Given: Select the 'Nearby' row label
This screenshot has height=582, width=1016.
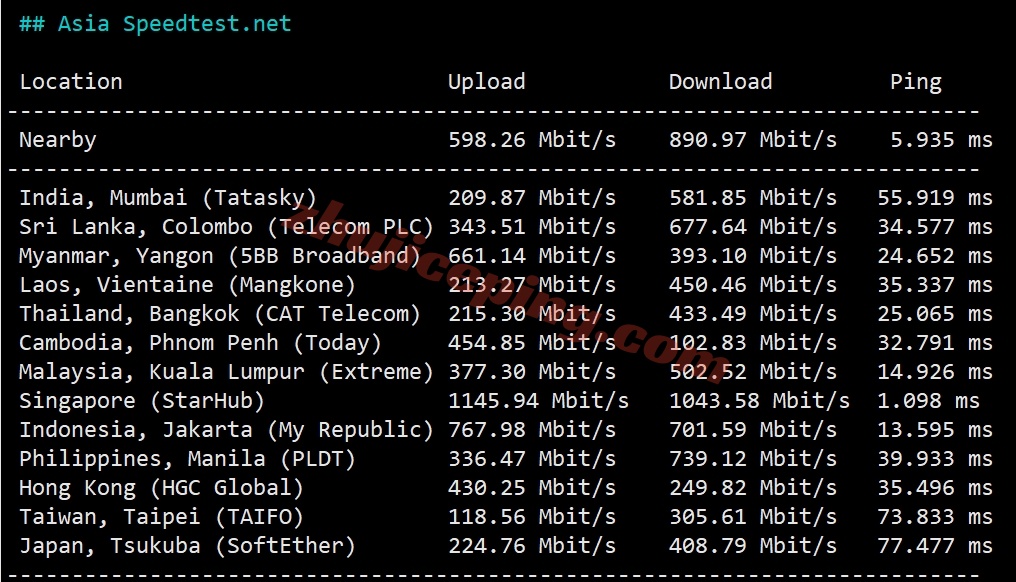Looking at the screenshot, I should [x=58, y=140].
